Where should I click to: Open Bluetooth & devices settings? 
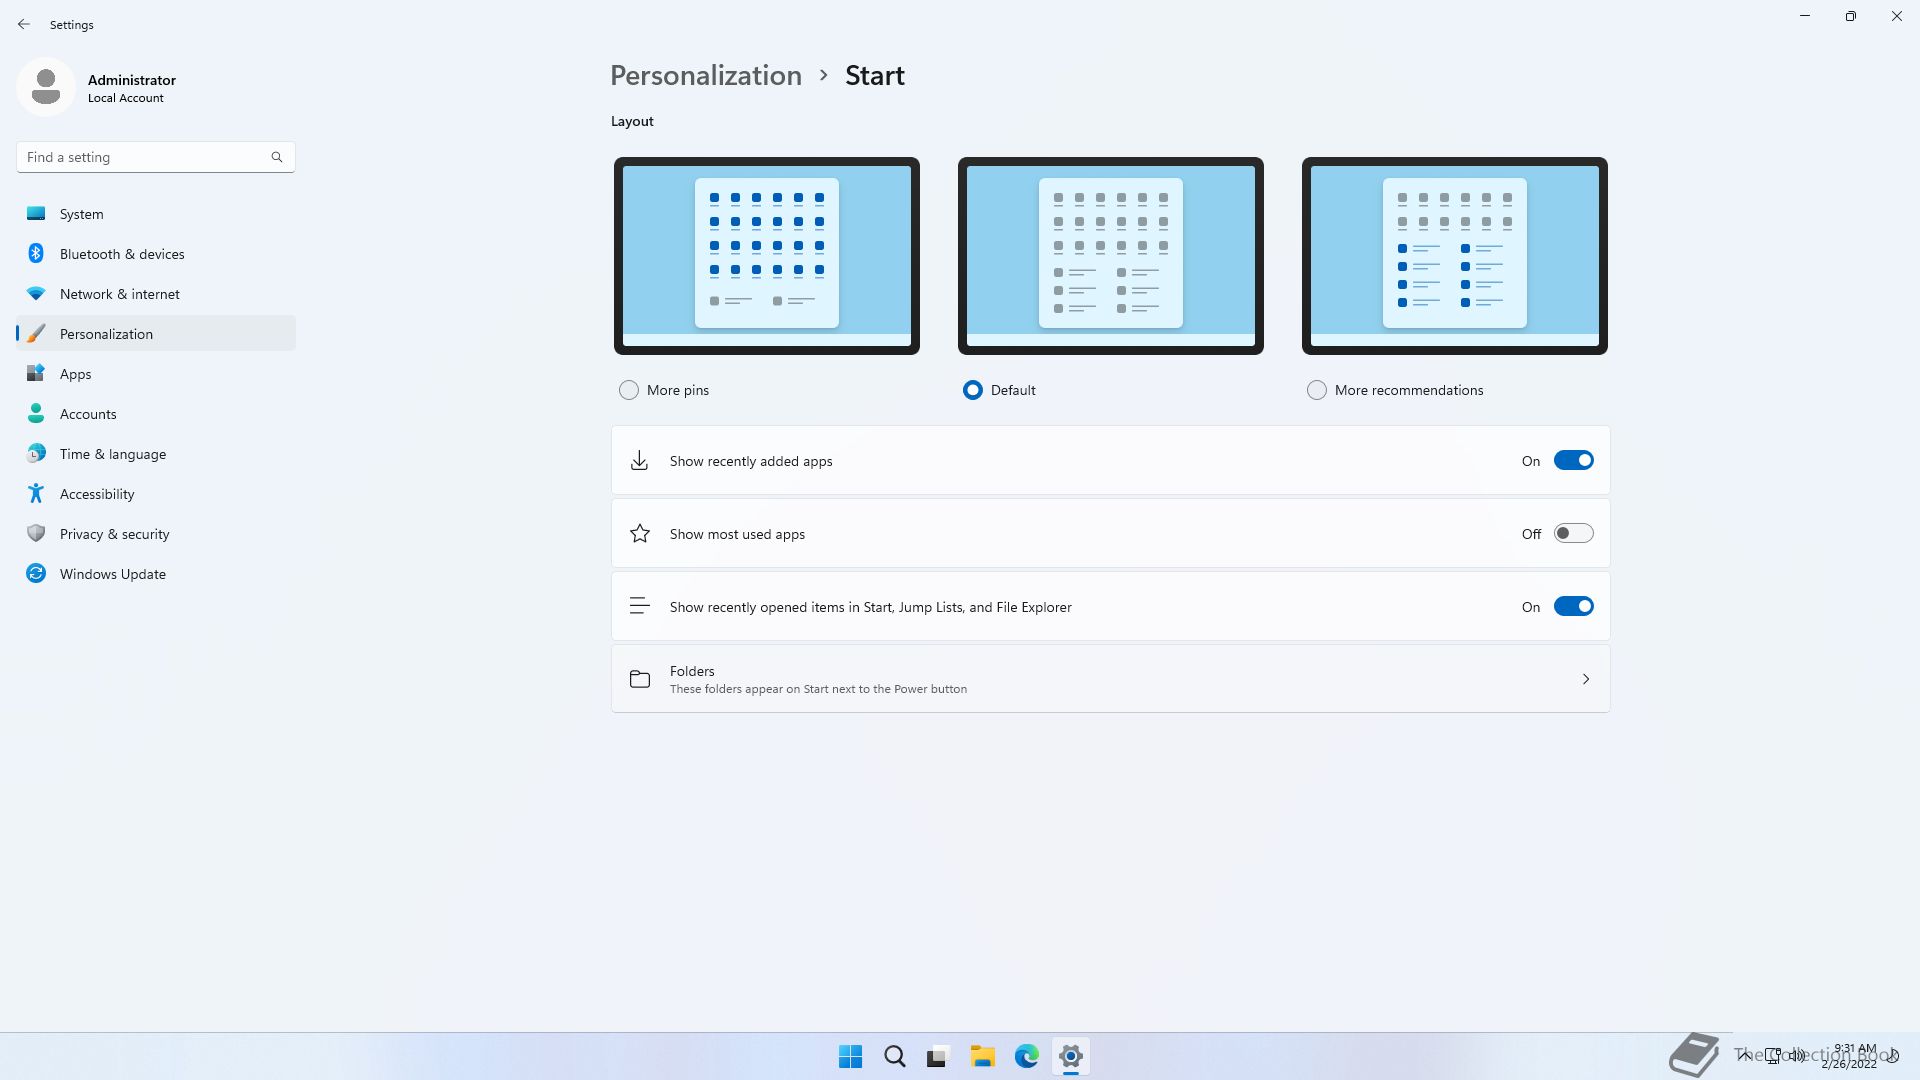(121, 254)
